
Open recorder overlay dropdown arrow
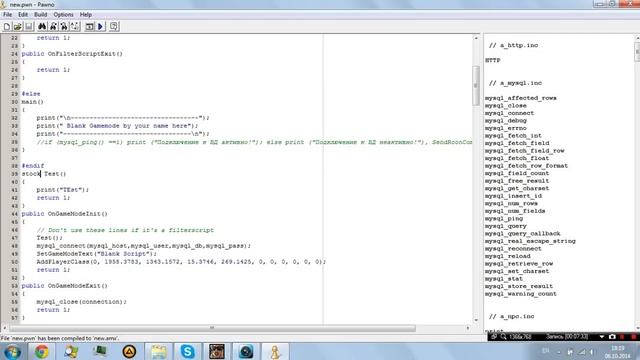[602, 337]
